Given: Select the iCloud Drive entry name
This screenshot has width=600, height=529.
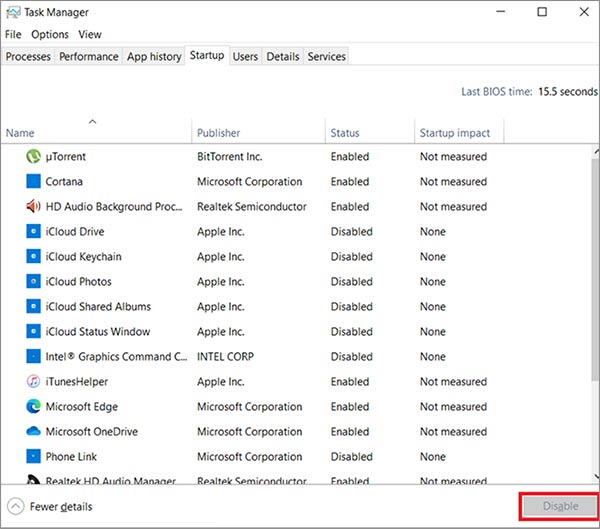Looking at the screenshot, I should pos(75,231).
